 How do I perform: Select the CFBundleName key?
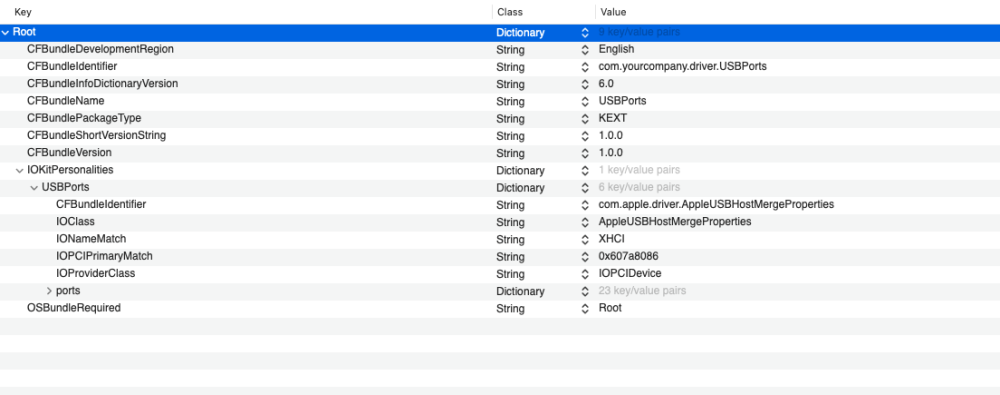(x=65, y=101)
